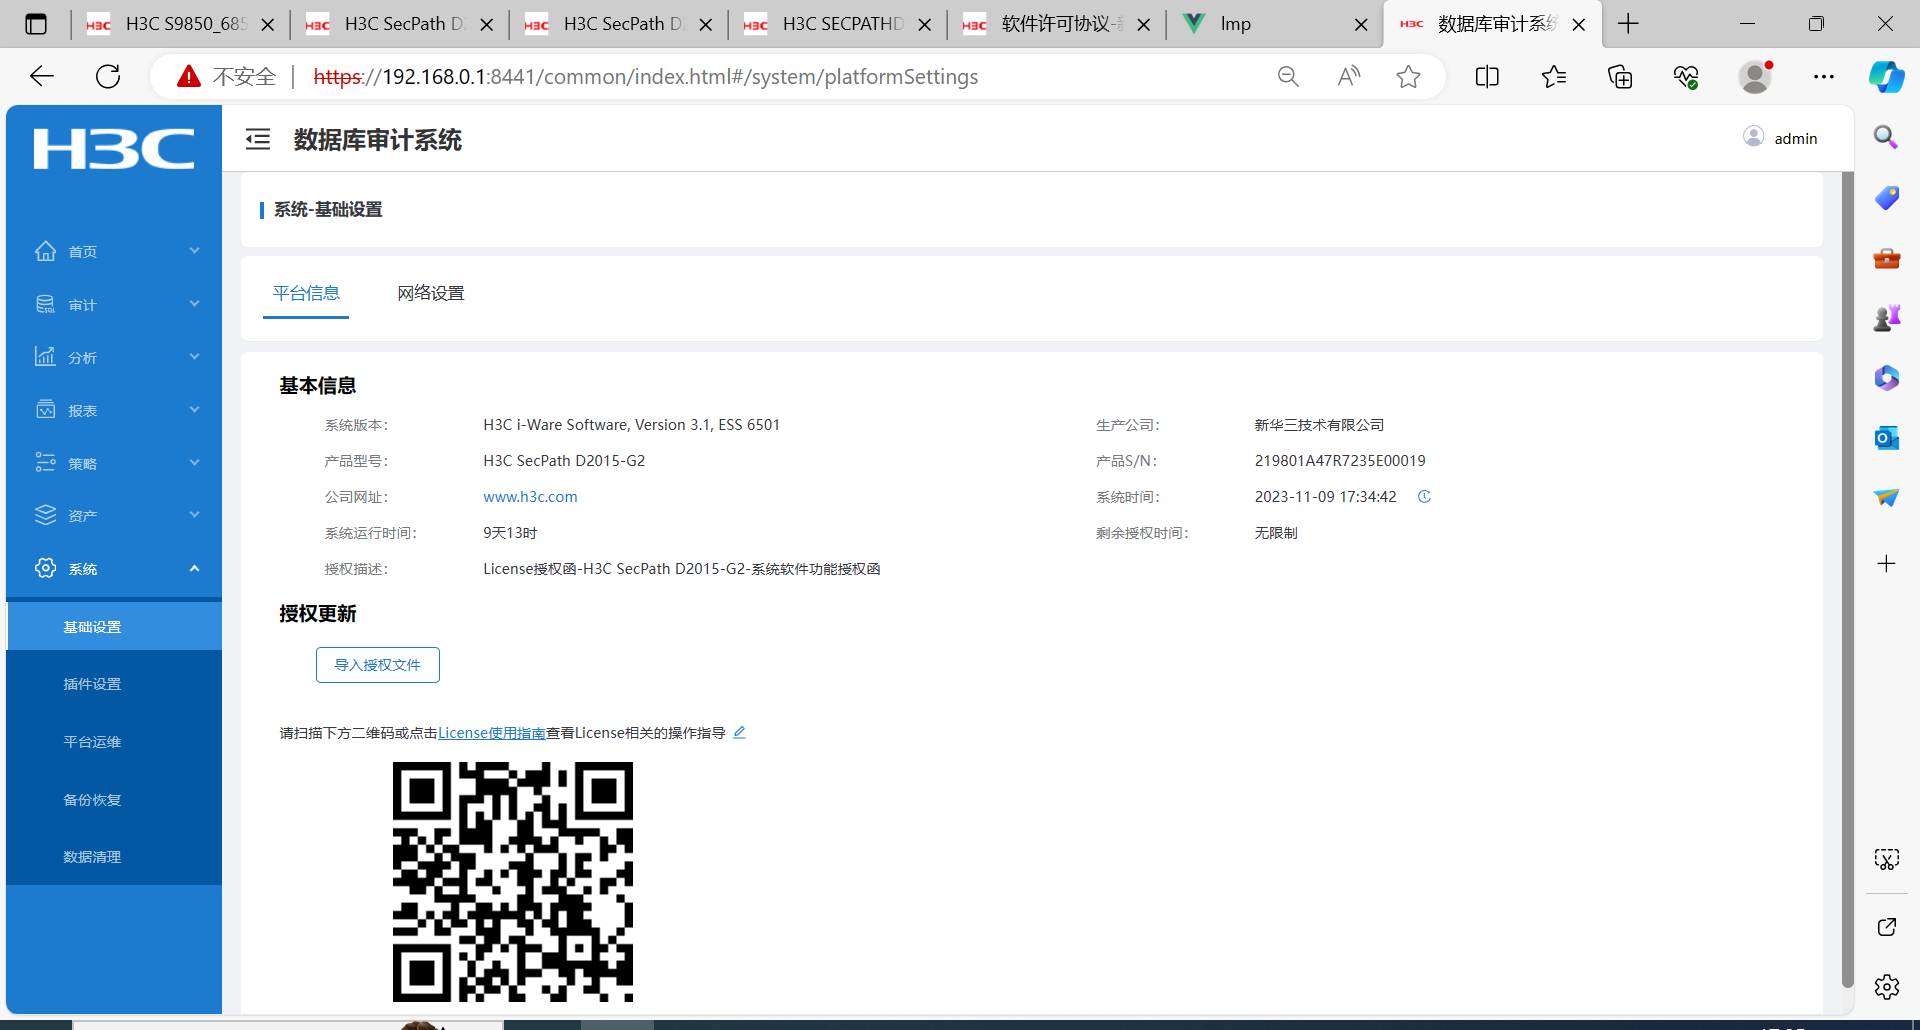Open the tab actions menu icon
1920x1030 pixels.
[x=36, y=24]
